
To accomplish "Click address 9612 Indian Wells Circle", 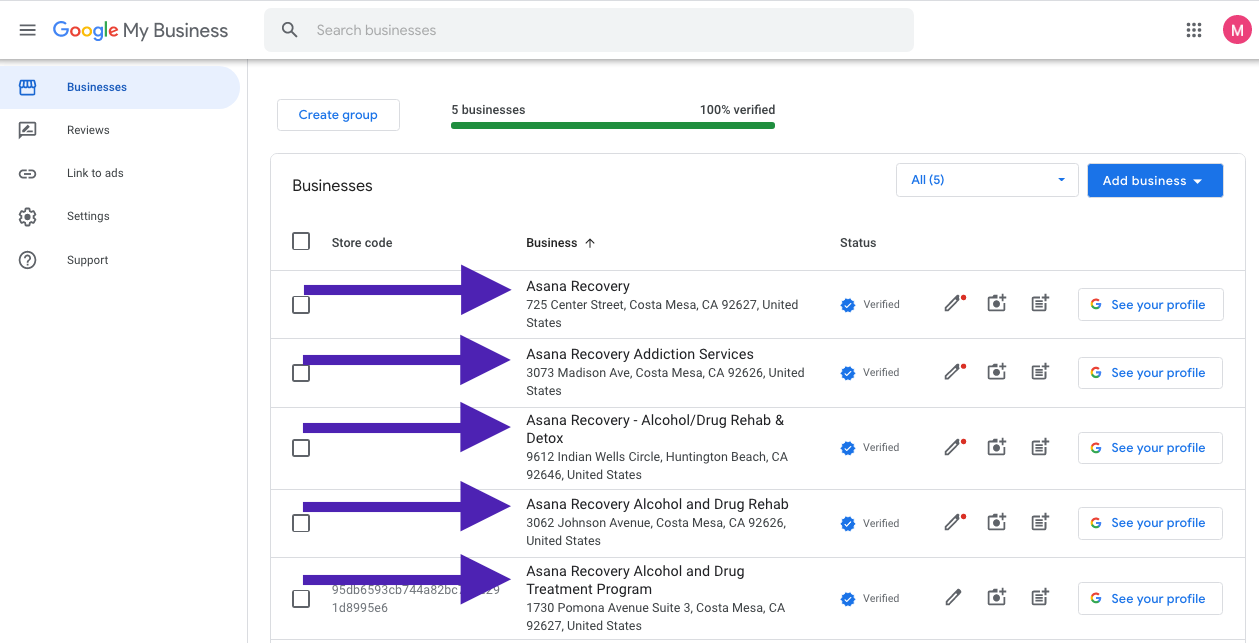I will coord(657,466).
